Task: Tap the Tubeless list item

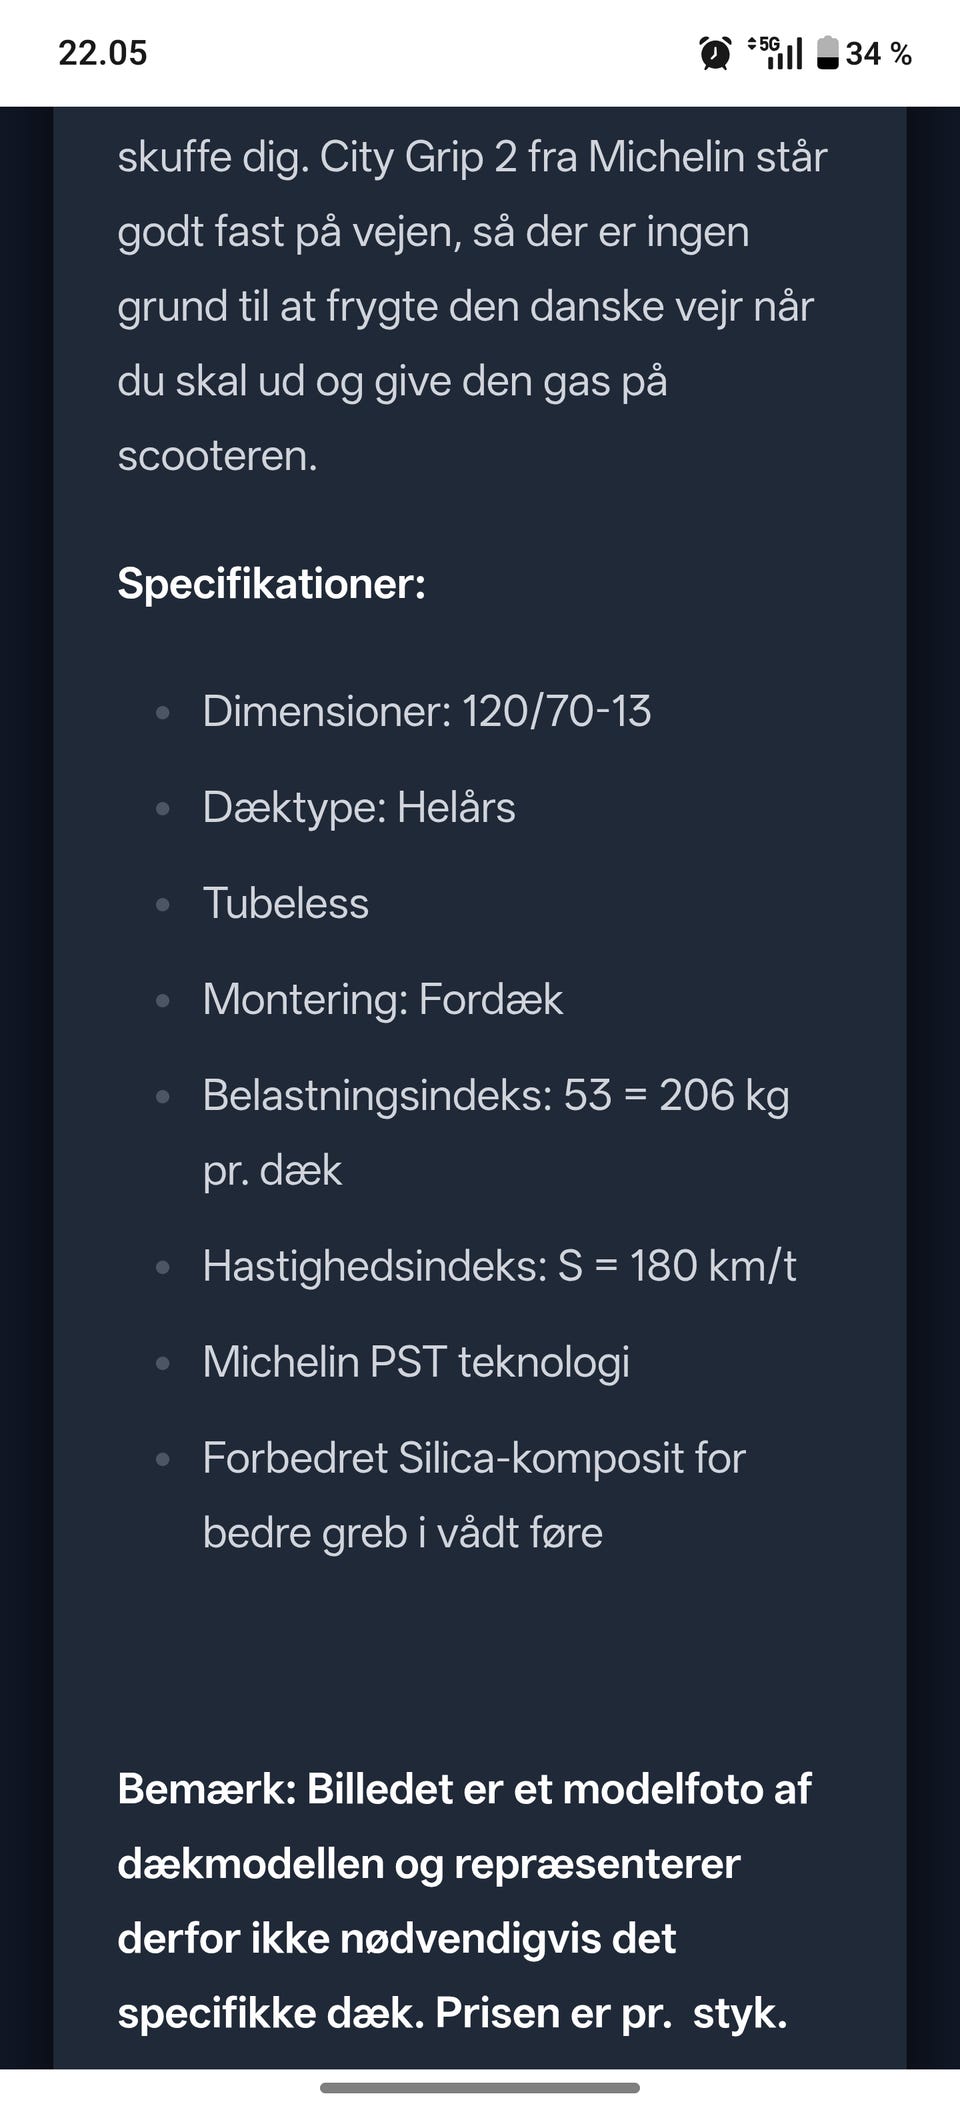Action: [x=286, y=904]
